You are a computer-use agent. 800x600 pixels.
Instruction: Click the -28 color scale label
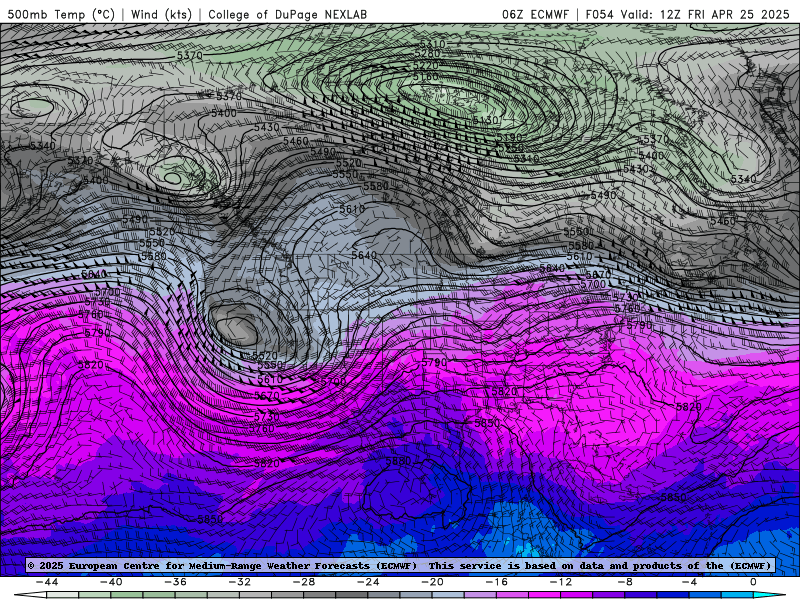pyautogui.click(x=304, y=582)
